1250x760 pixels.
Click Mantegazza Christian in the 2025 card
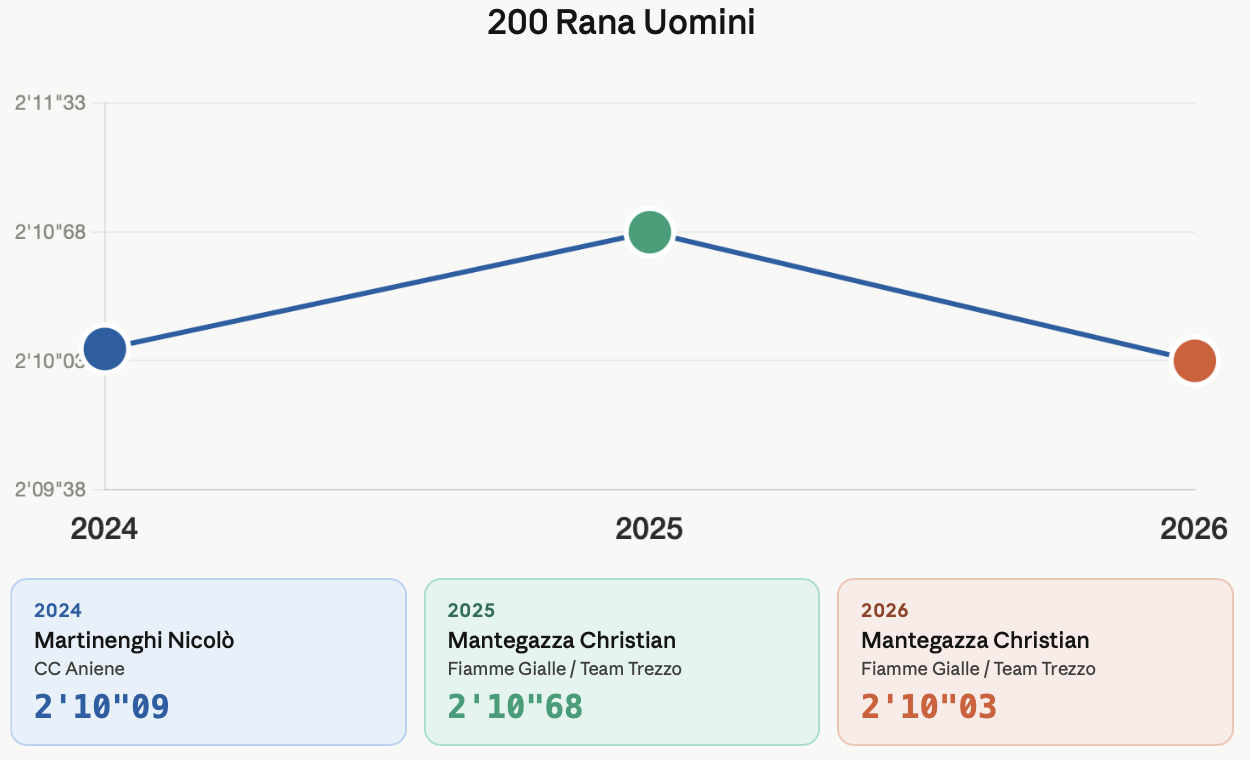click(x=561, y=640)
